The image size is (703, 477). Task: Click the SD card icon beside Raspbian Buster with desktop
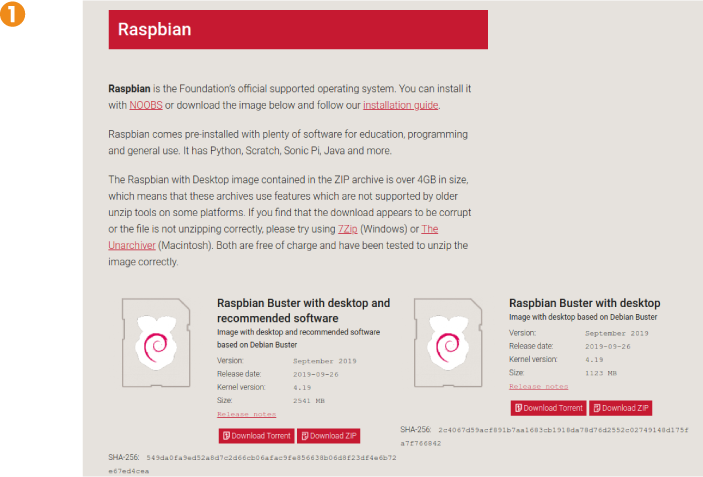(x=449, y=342)
